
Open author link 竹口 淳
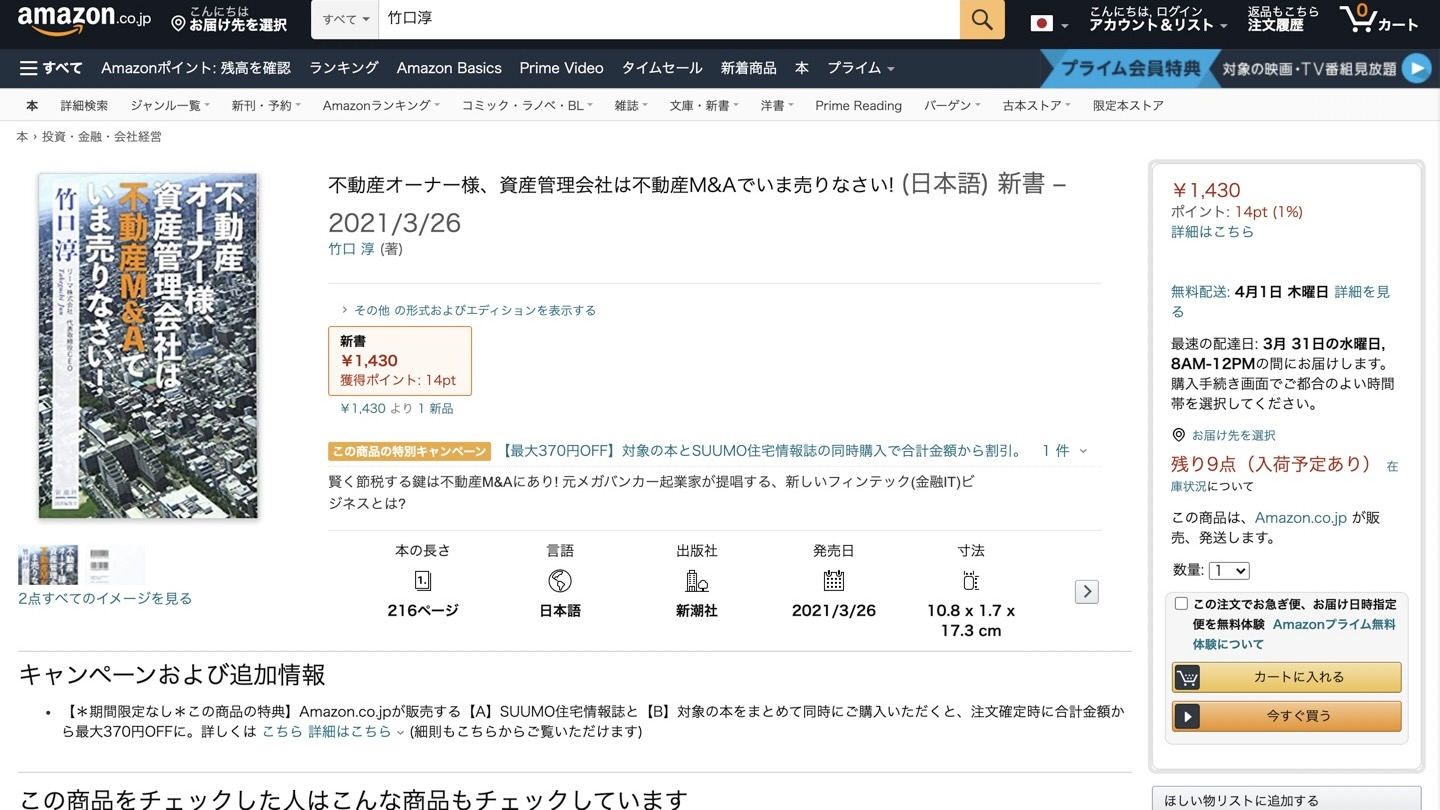coord(351,249)
